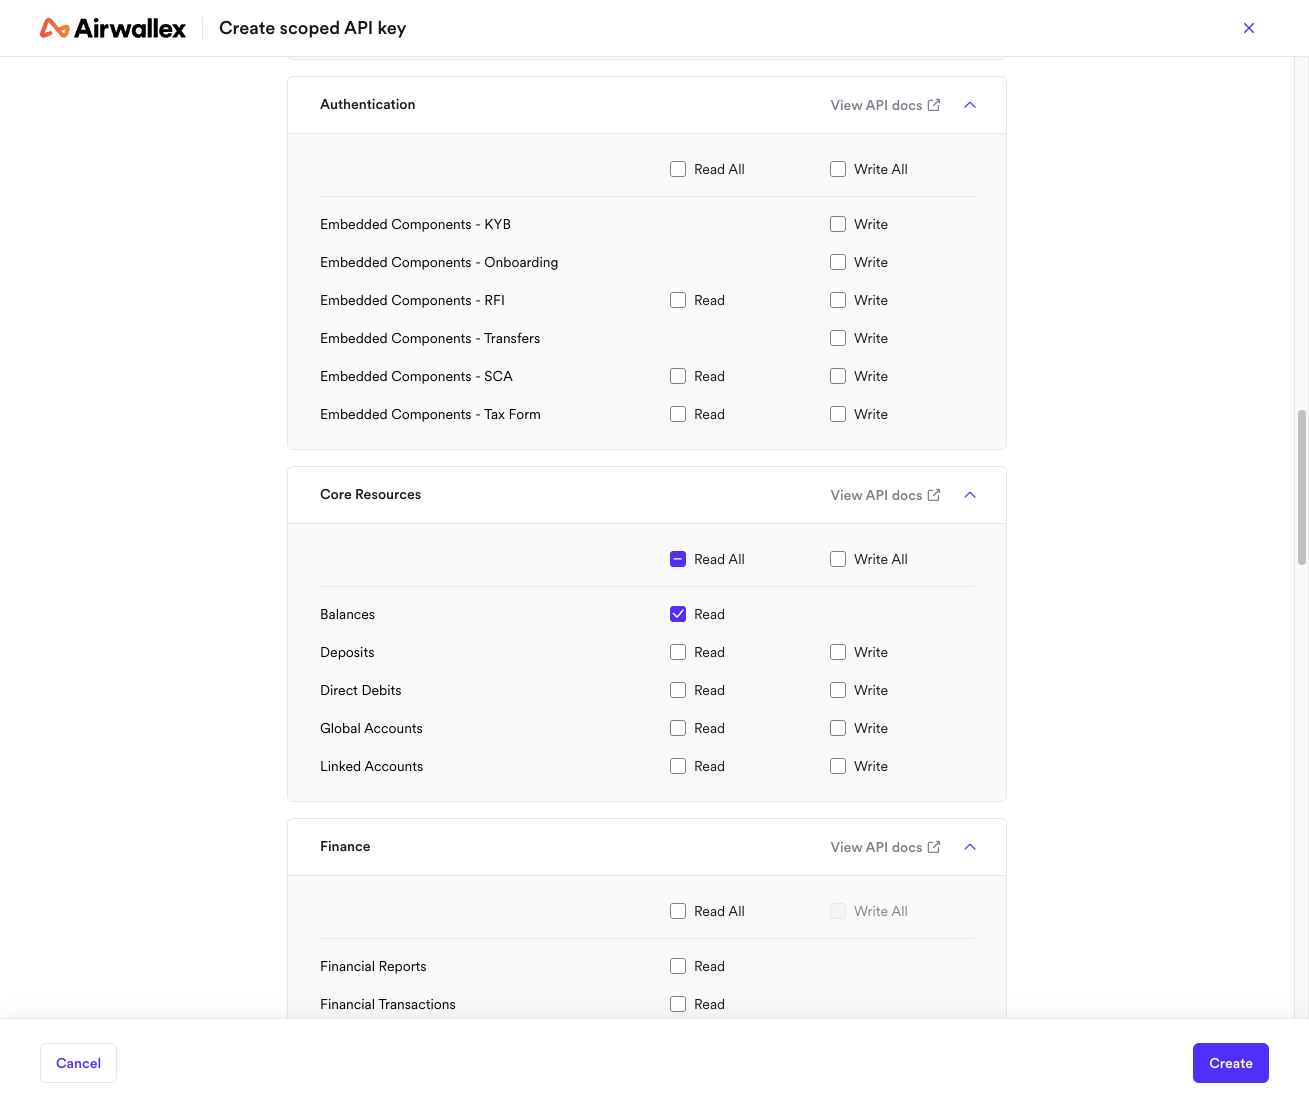
Task: Toggle Read All under Core Resources
Action: pos(678,559)
